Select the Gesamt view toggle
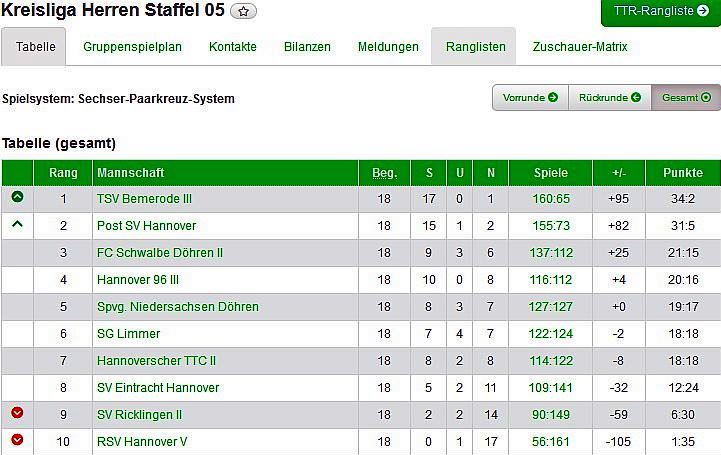 (685, 97)
